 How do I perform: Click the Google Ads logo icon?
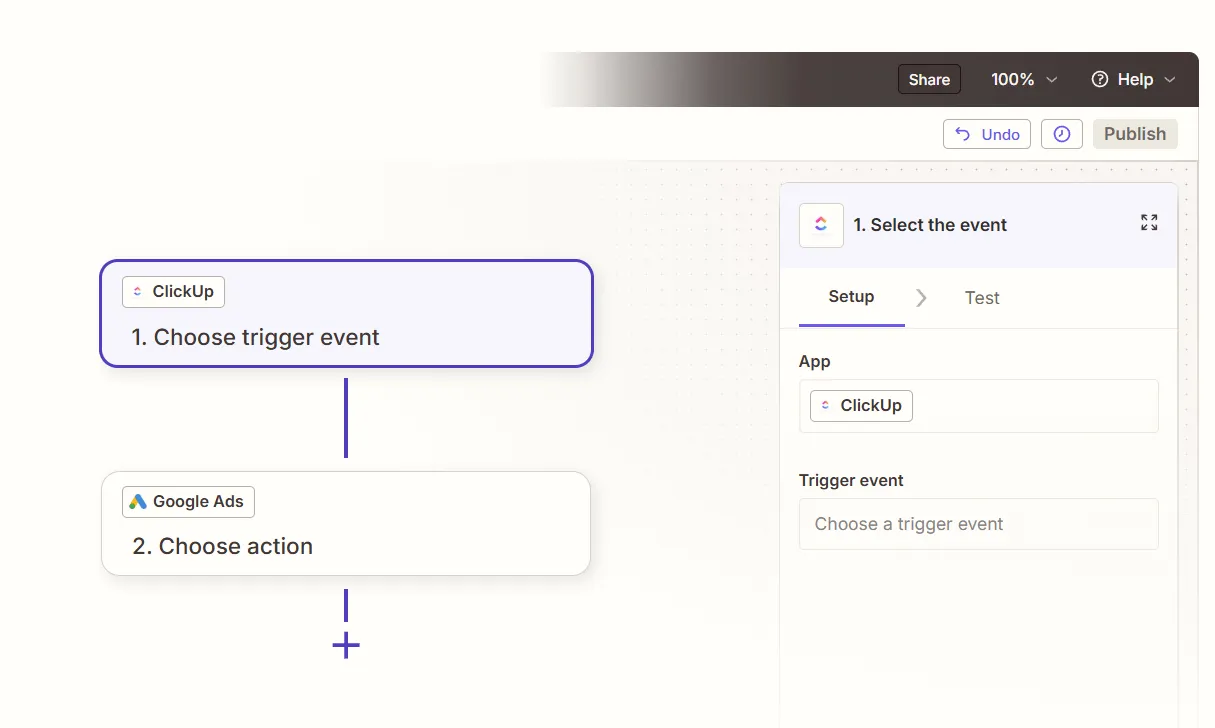138,502
